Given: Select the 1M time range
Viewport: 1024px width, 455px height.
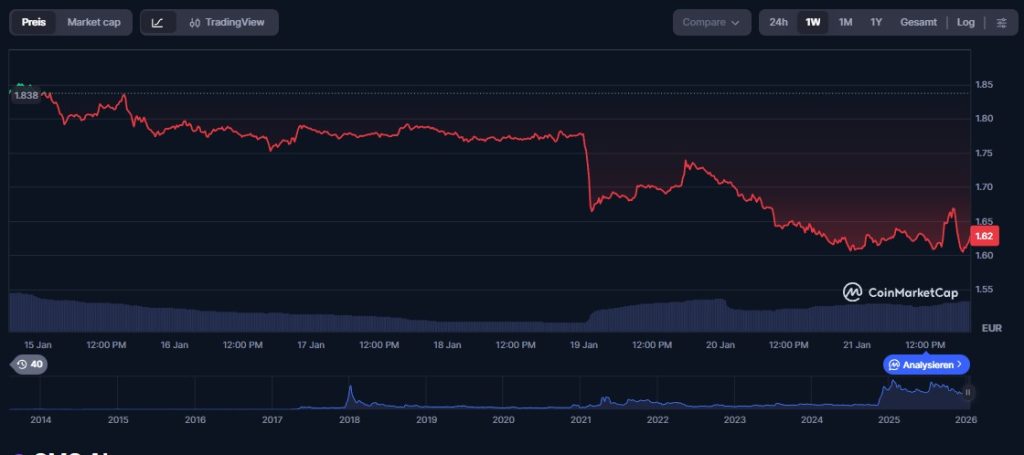Looking at the screenshot, I should pos(845,22).
